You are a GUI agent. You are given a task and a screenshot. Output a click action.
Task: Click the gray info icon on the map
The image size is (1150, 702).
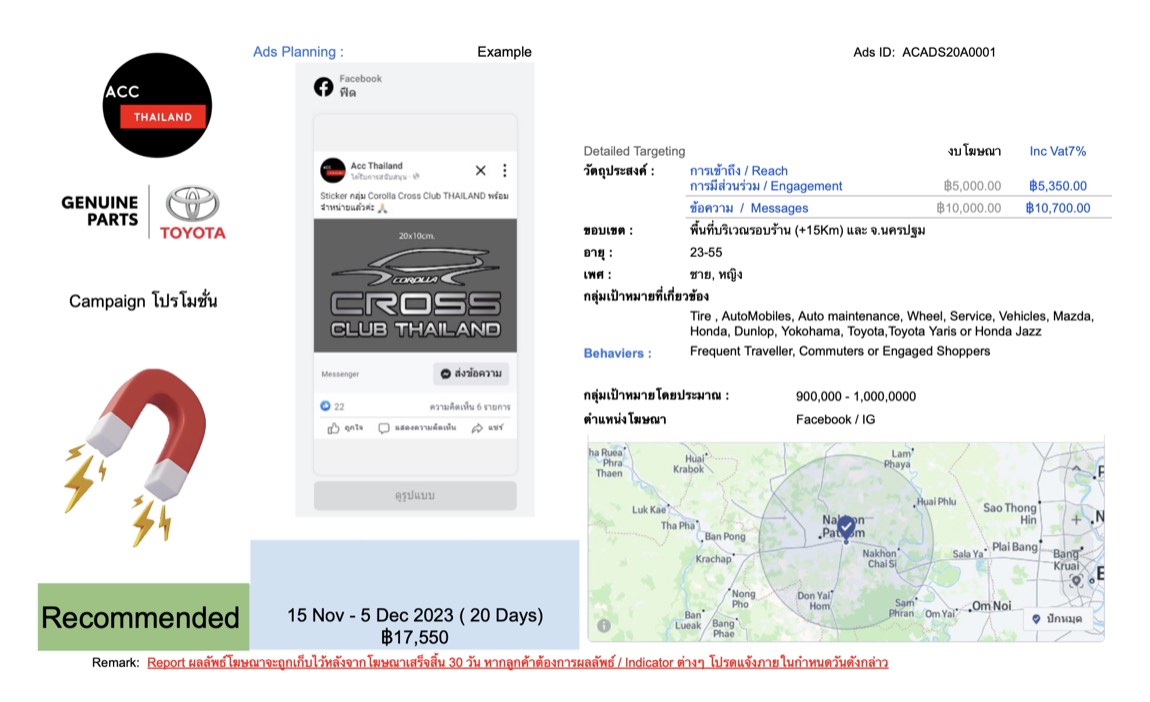tap(604, 626)
